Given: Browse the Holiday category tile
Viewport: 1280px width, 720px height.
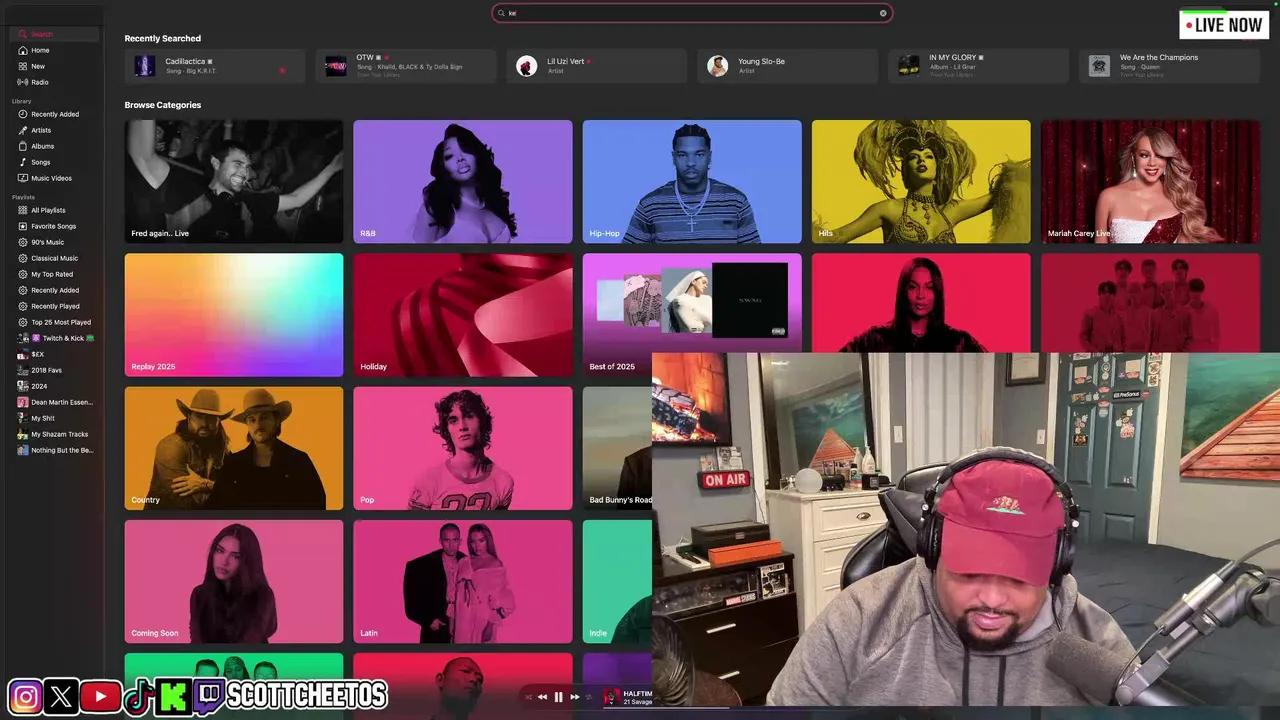Looking at the screenshot, I should pyautogui.click(x=463, y=315).
